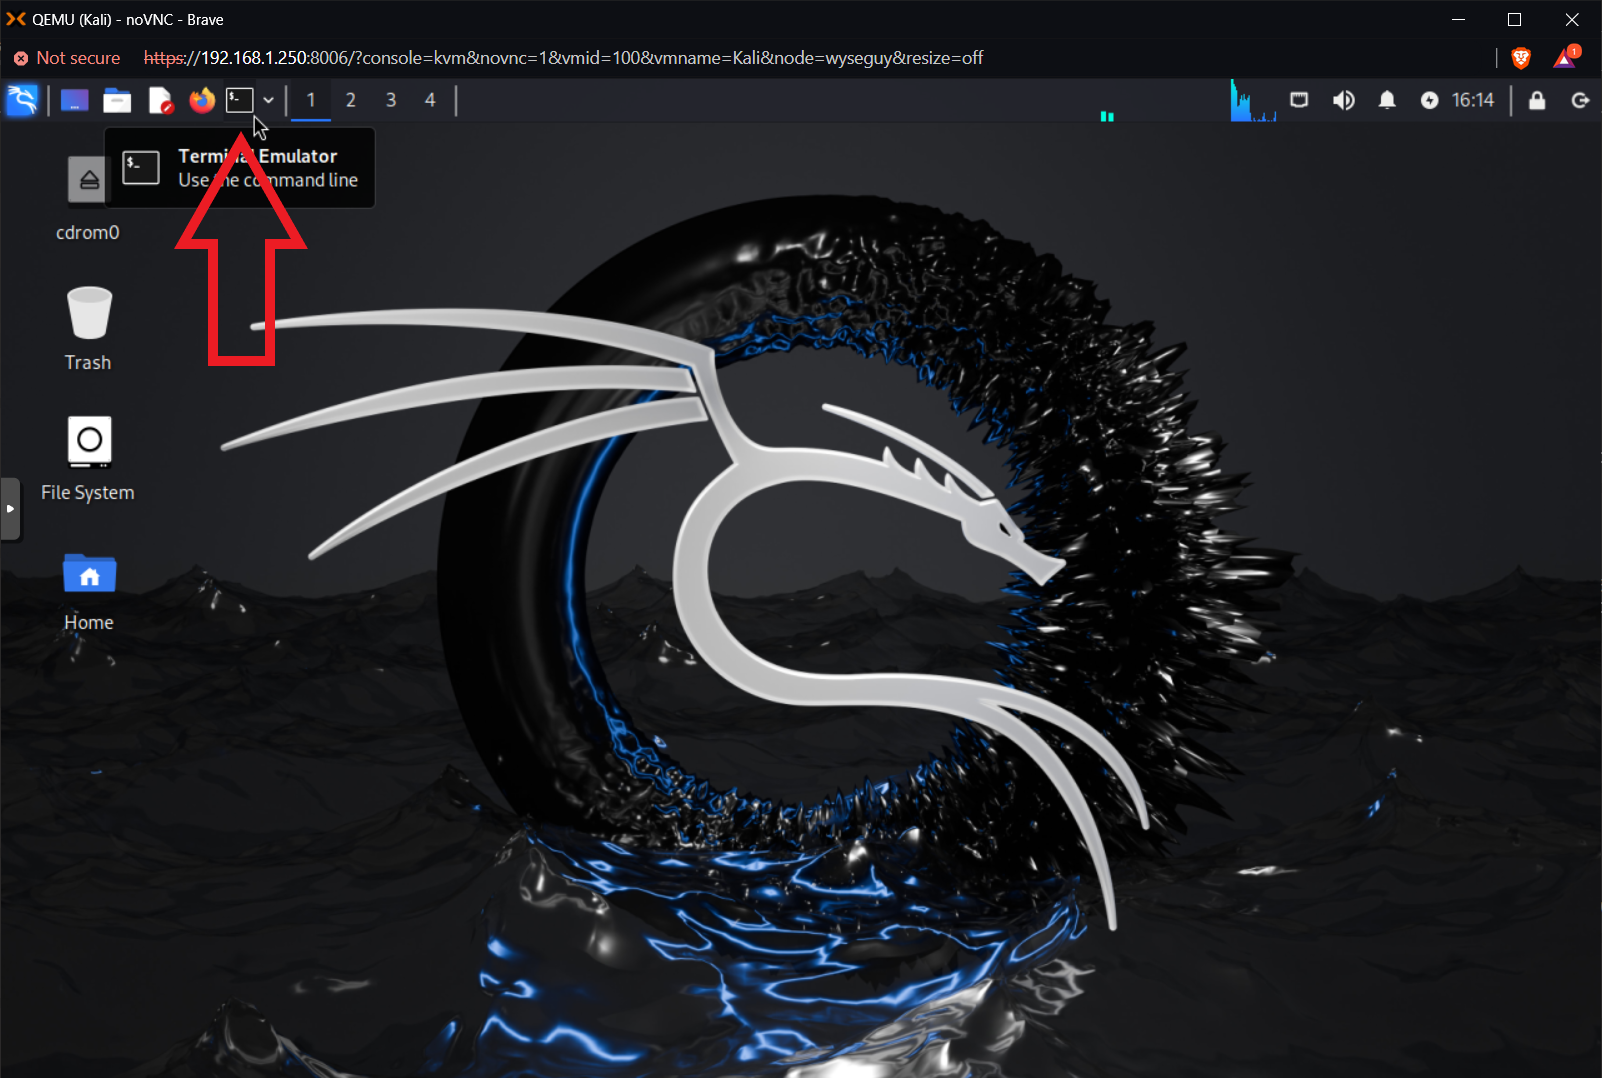Expand the noVNC side control handle
Image resolution: width=1602 pixels, height=1078 pixels.
[10, 509]
